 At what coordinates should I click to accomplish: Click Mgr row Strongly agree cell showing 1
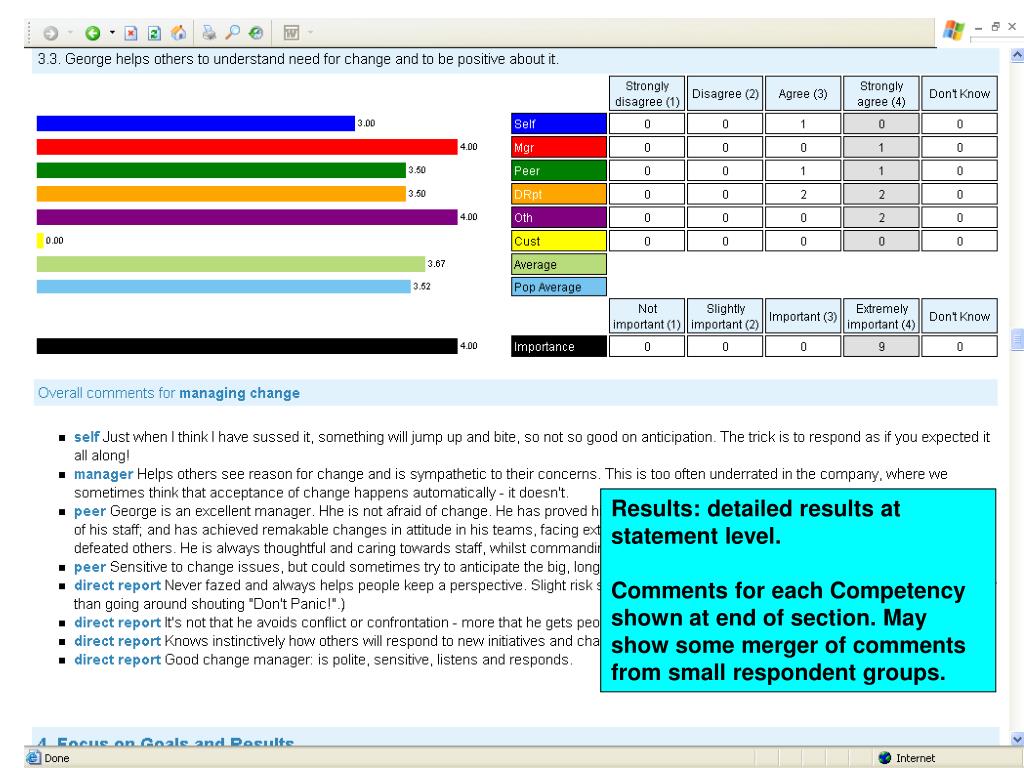click(x=881, y=147)
